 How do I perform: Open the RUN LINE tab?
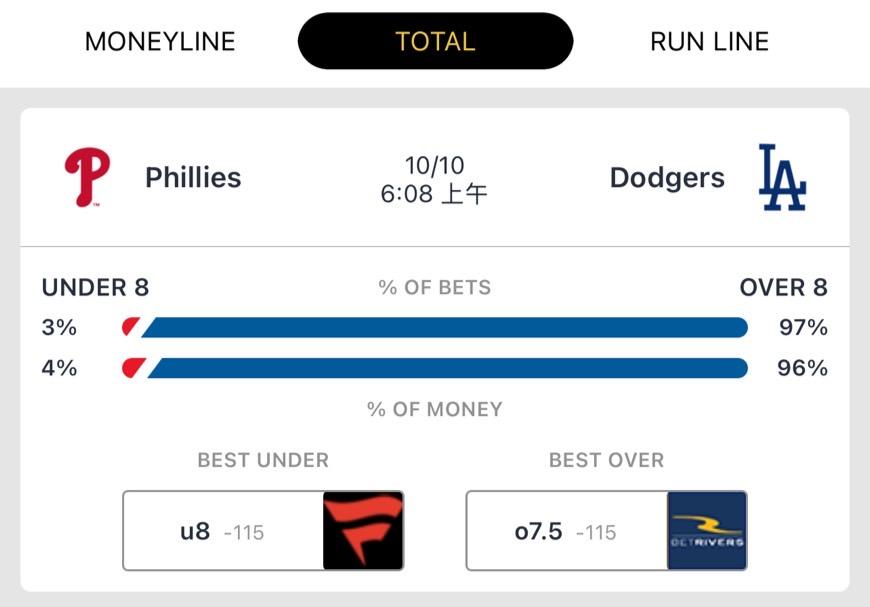point(709,41)
